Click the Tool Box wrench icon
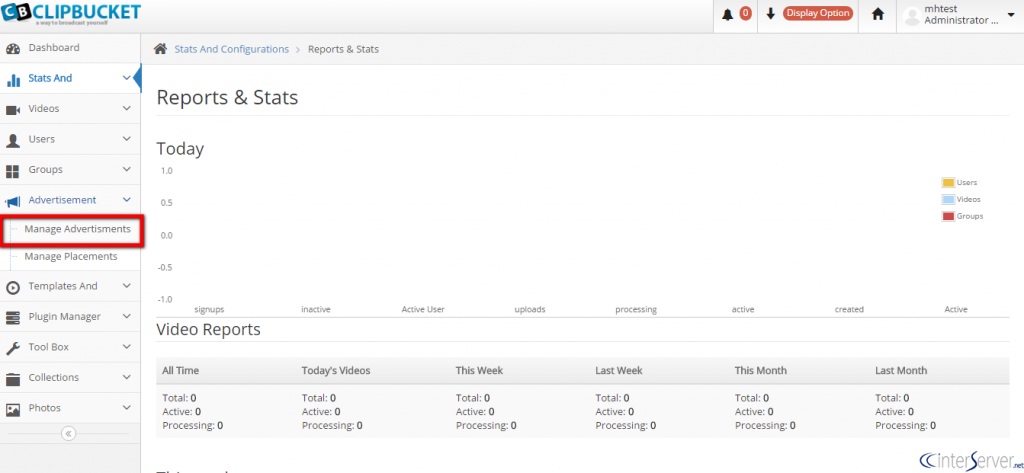This screenshot has height=473, width=1024. [x=12, y=348]
